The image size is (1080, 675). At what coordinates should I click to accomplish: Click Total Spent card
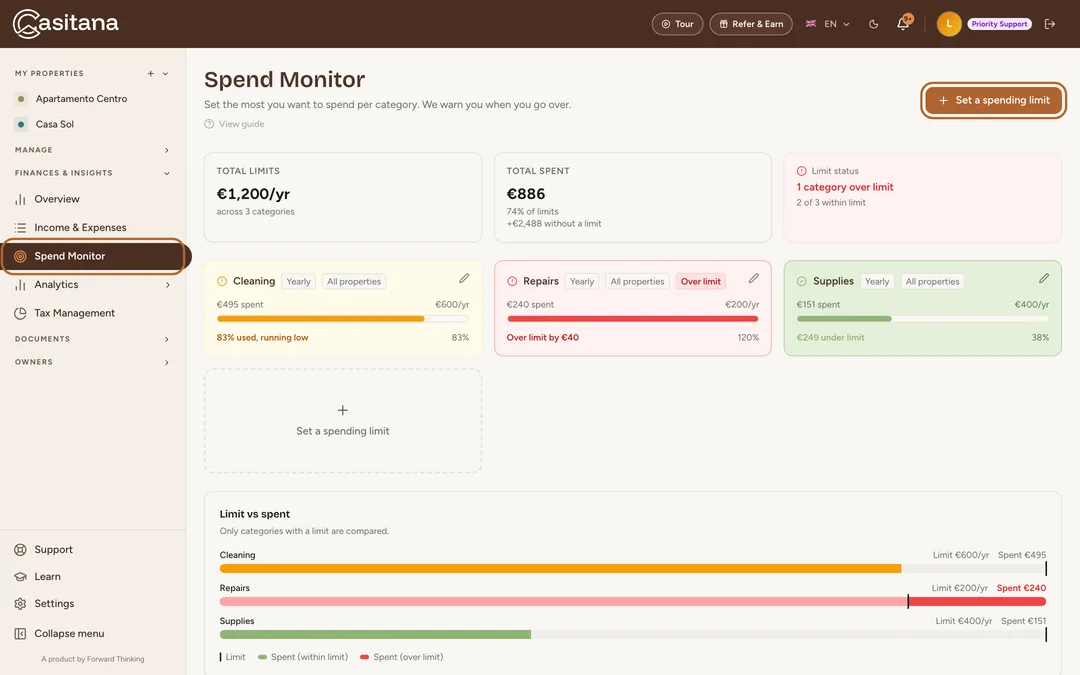coord(632,198)
